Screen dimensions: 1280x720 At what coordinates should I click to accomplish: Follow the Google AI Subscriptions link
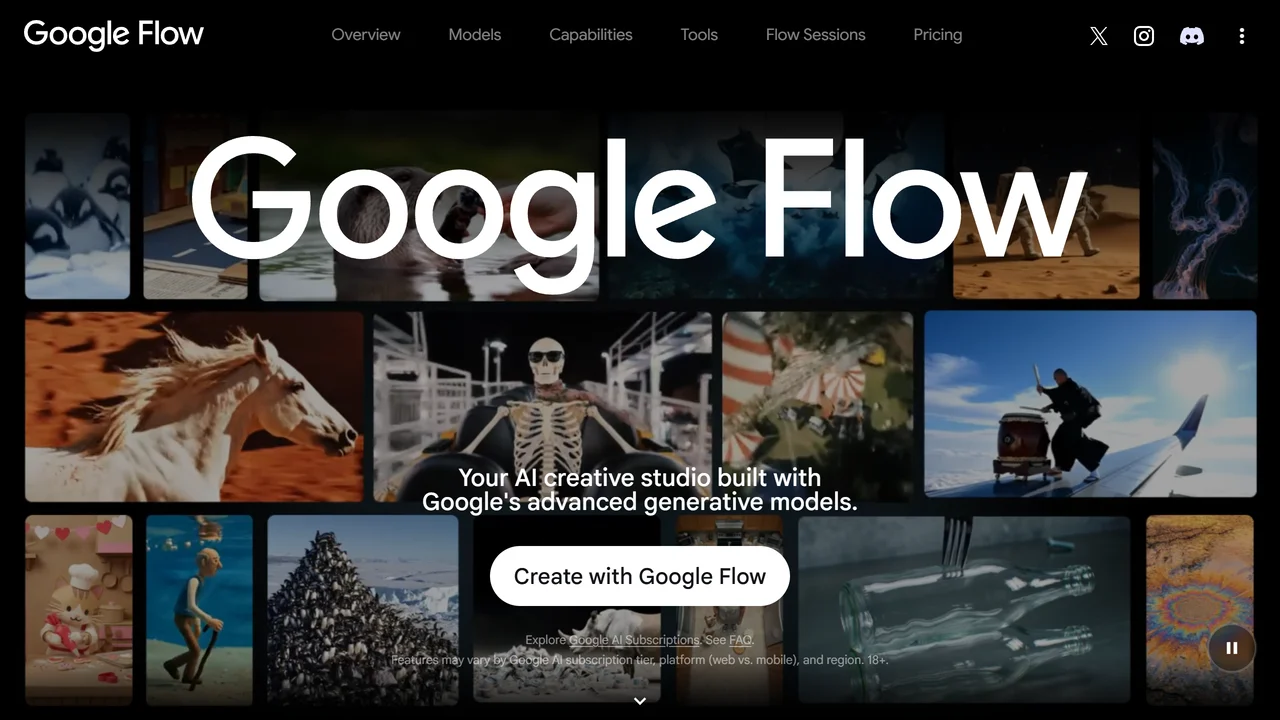pyautogui.click(x=634, y=640)
